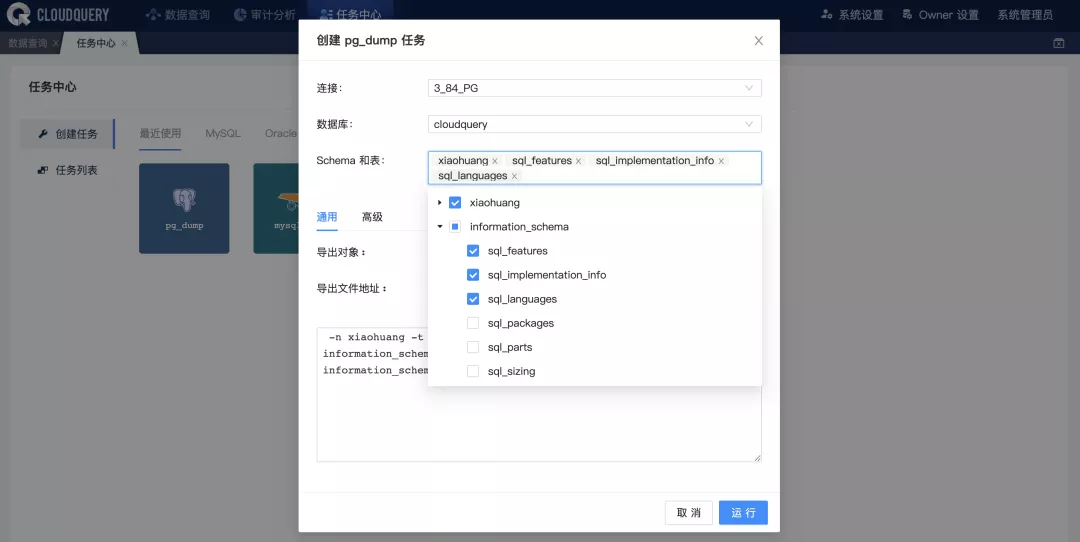Click the 系统管理员 user label
The height and width of the screenshot is (542, 1080).
[1025, 14]
